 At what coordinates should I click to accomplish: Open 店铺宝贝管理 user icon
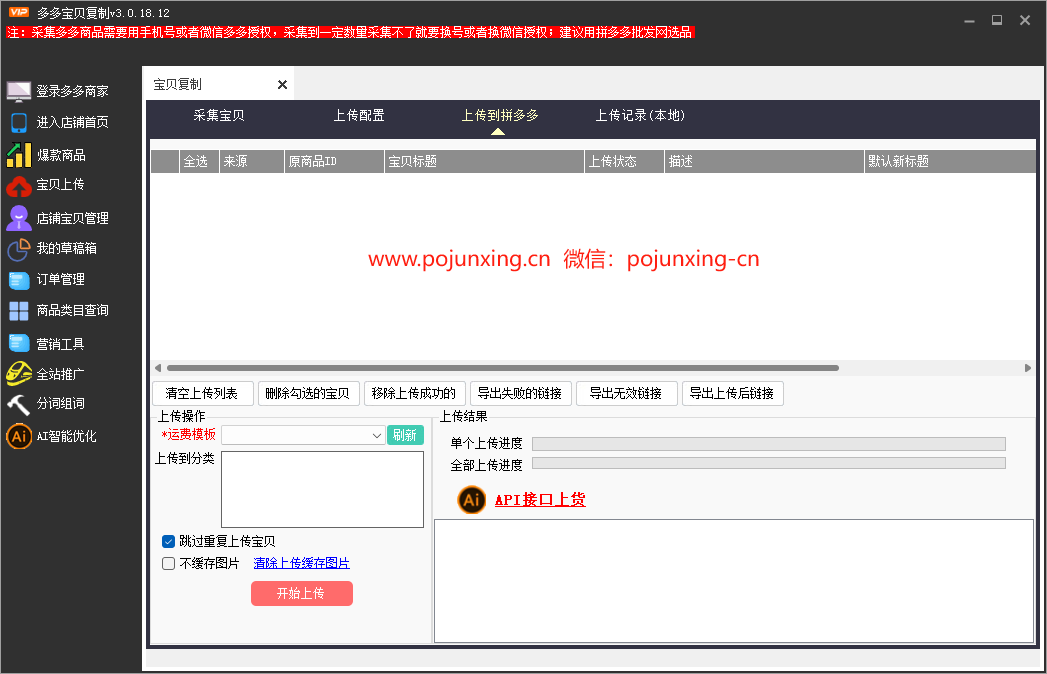[19, 218]
